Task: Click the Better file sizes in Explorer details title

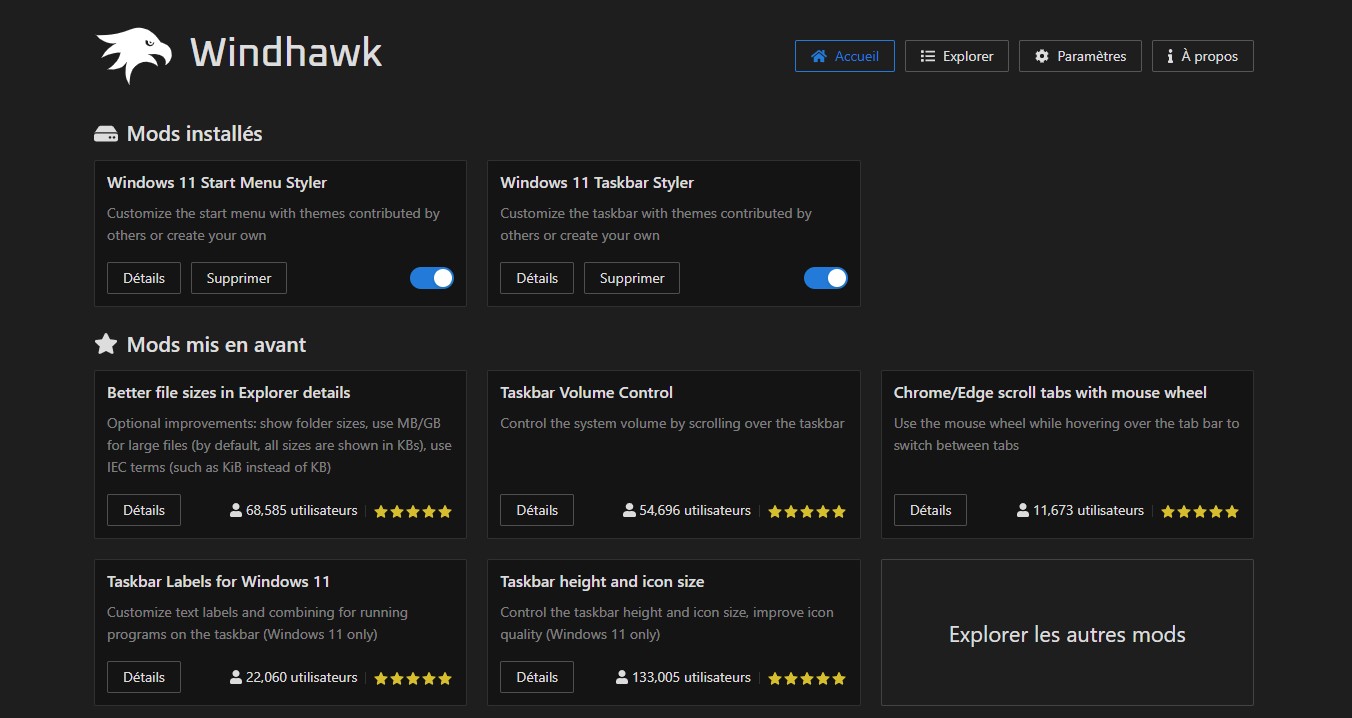Action: pyautogui.click(x=229, y=393)
